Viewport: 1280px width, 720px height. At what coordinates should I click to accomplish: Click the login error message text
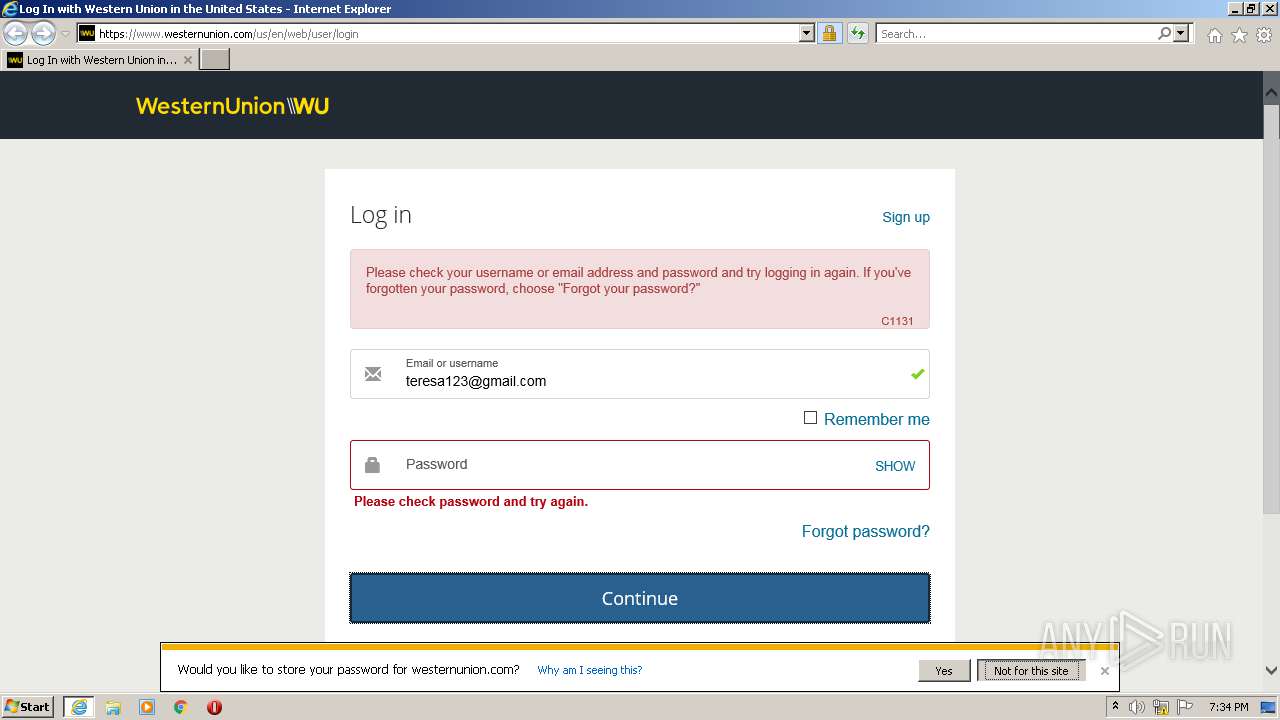[x=638, y=280]
